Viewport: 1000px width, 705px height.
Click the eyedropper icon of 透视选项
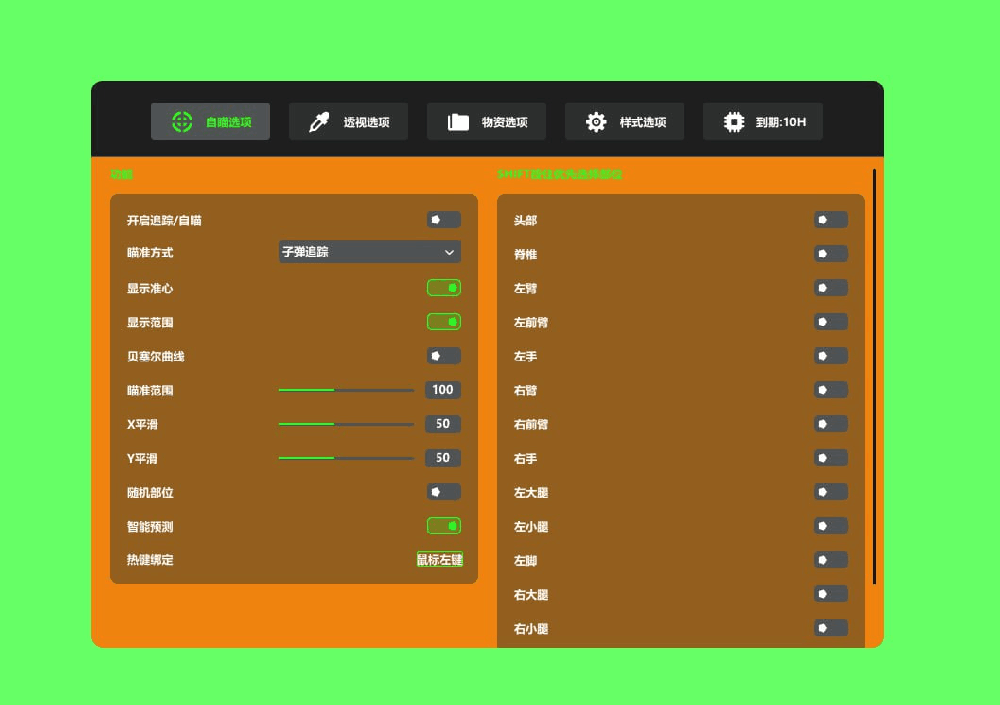[319, 122]
